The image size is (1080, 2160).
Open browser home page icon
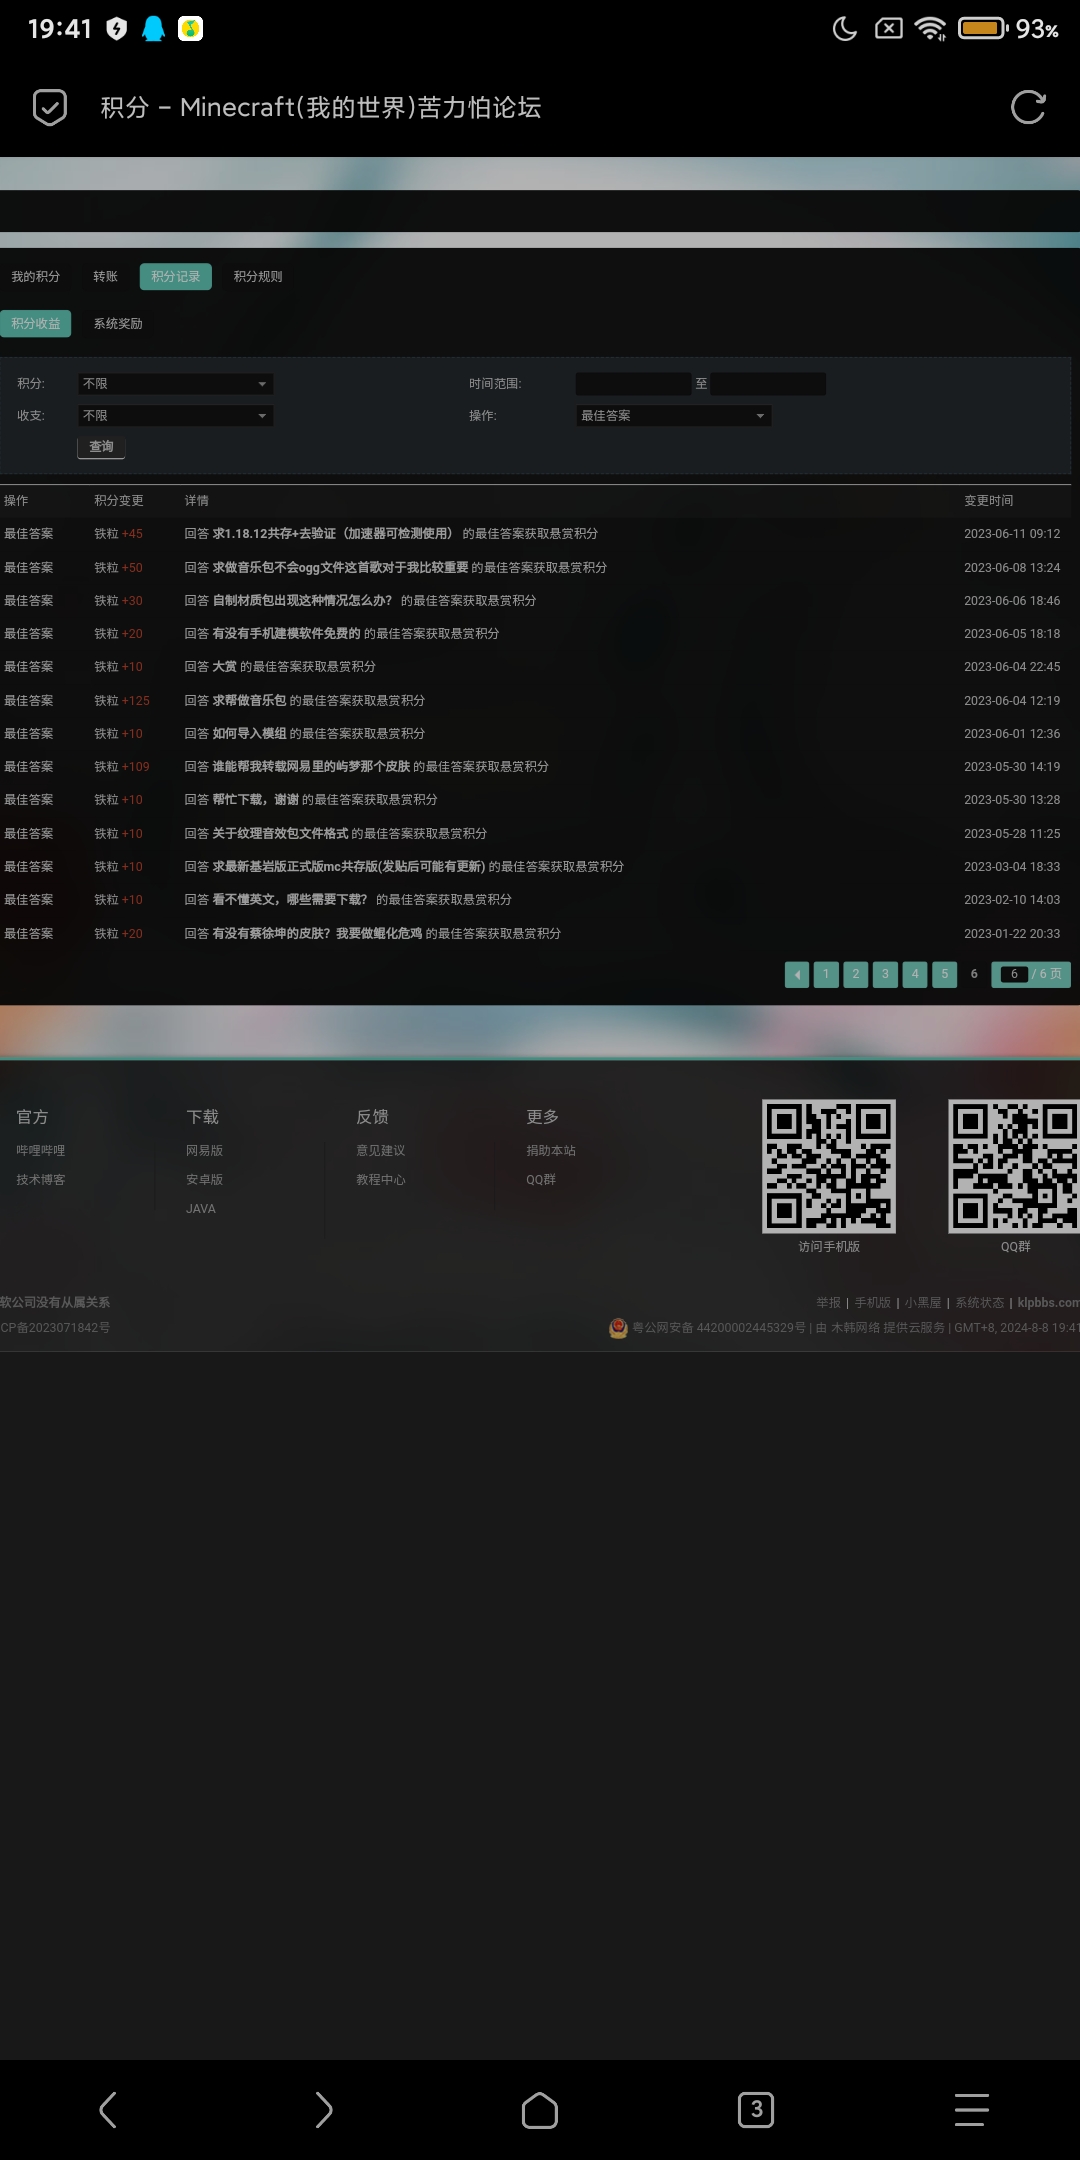tap(540, 2110)
